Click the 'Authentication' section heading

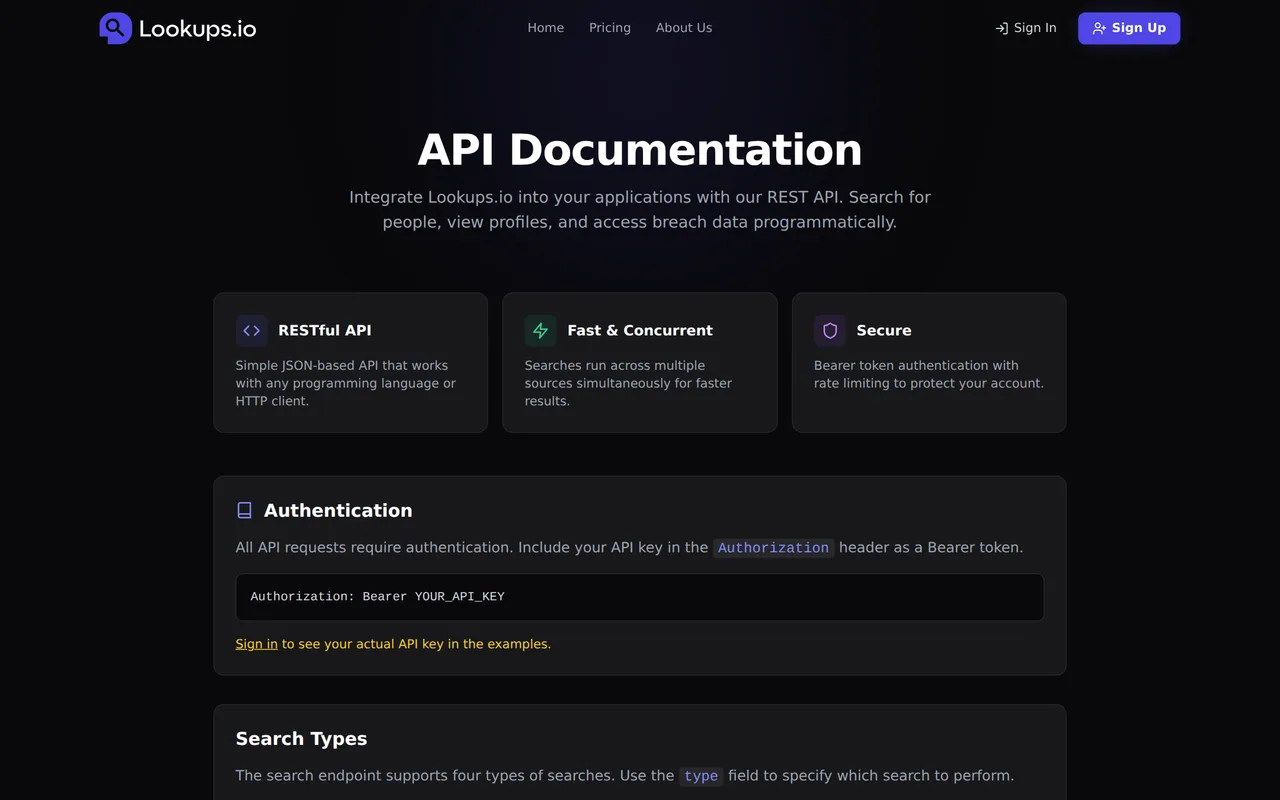[338, 511]
